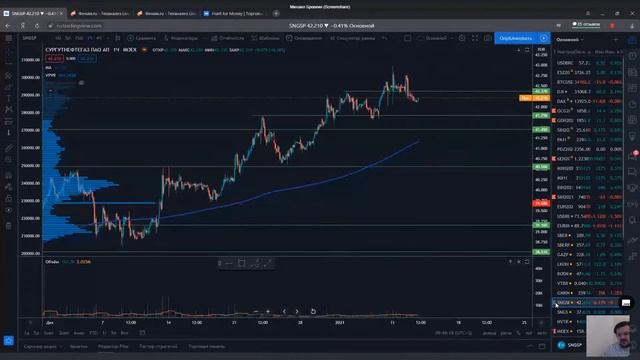Collapse the bottom panel chevron
Screen dimensions: 640x360
[x=530, y=347]
